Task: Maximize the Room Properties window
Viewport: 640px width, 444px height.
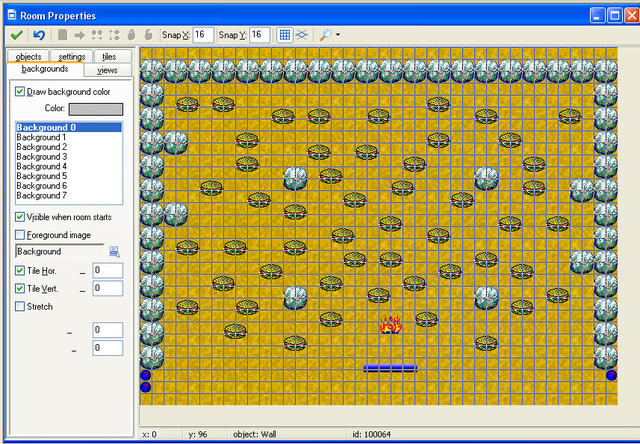Action: 615,16
